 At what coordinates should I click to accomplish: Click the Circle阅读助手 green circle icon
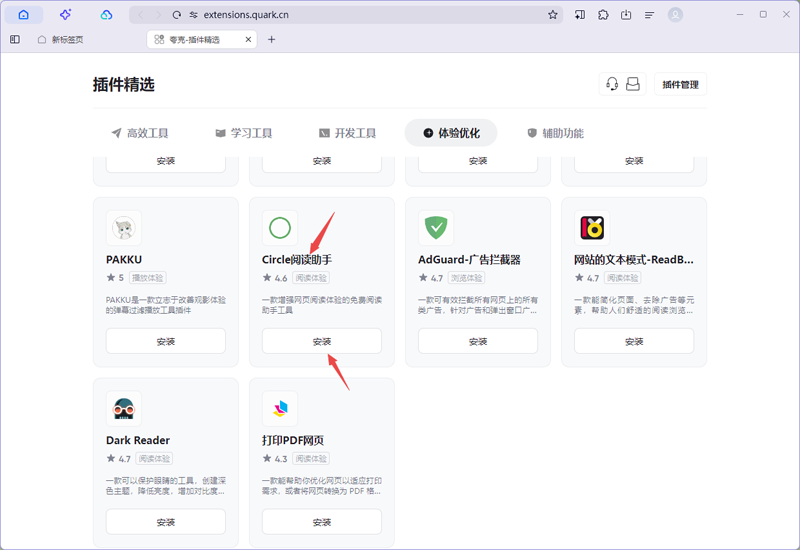280,228
